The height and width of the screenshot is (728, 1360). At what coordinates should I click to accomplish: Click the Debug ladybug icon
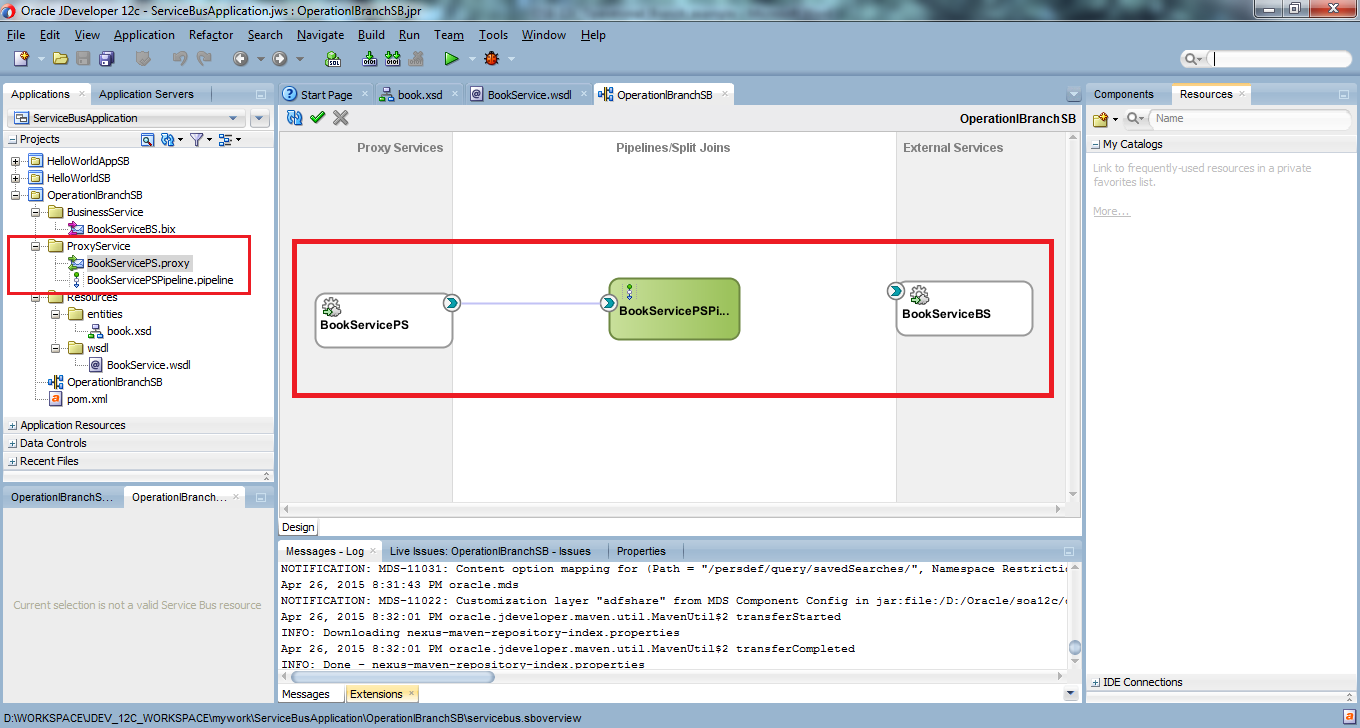tap(494, 59)
